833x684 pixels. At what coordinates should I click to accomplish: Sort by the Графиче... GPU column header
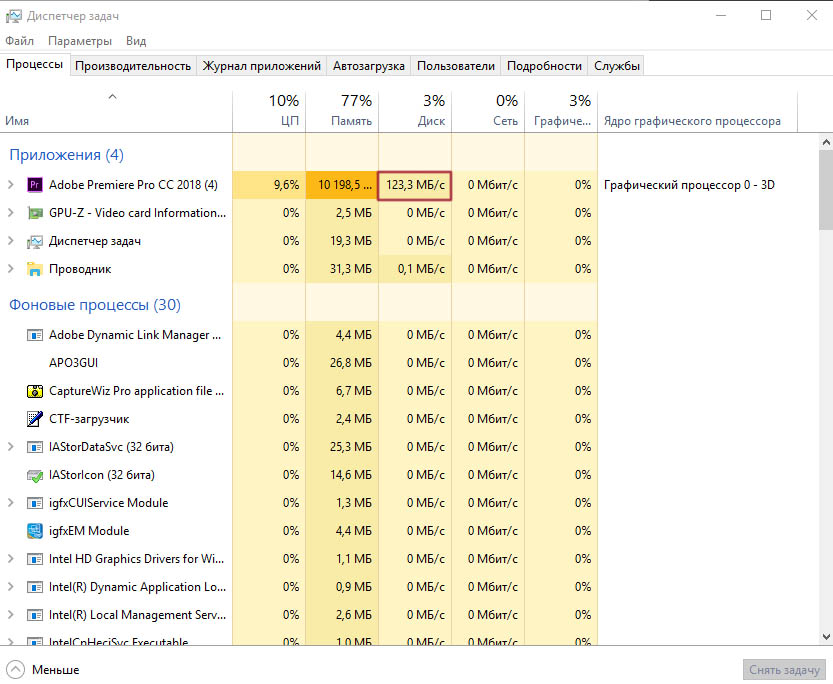tap(561, 112)
